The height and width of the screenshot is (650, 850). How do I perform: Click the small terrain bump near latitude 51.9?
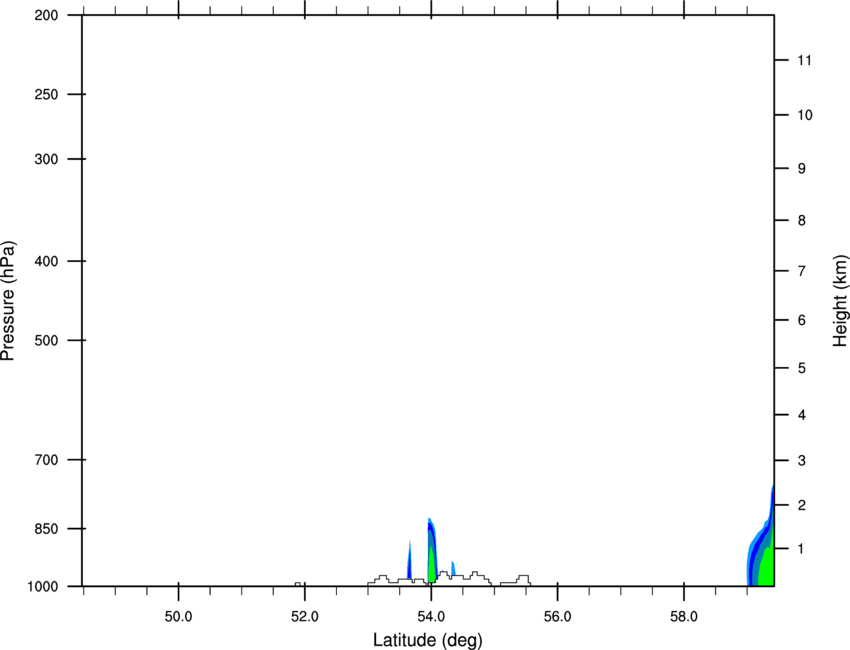pyautogui.click(x=298, y=584)
